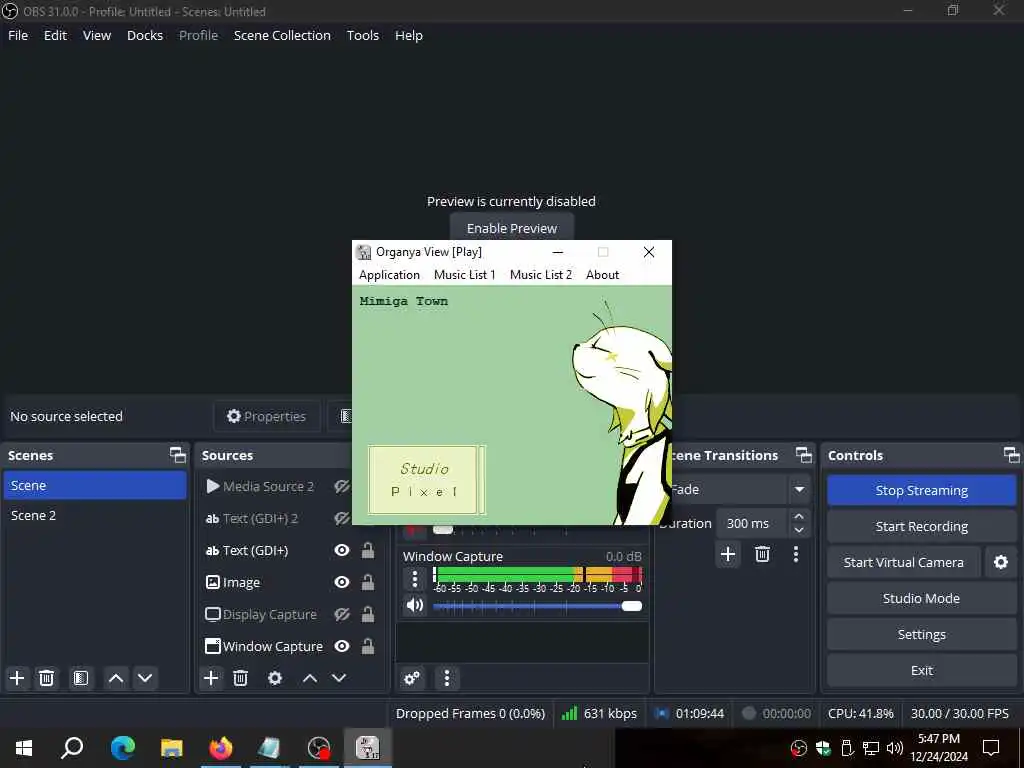Hide Window Capture source eye toggle
1024x768 pixels.
[342, 646]
